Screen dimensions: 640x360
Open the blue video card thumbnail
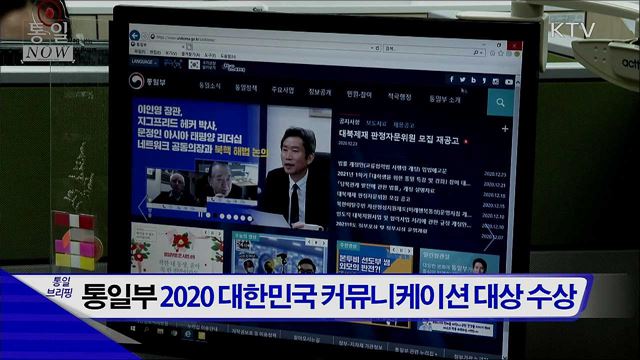280,253
